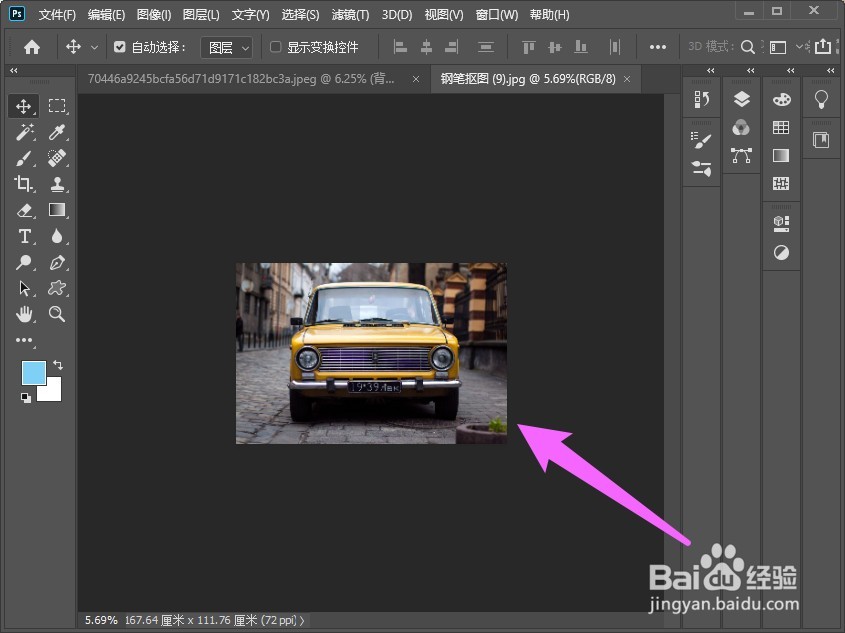Screen dimensions: 845x633
Task: Select the Rectangular Marquee tool
Action: click(x=57, y=106)
